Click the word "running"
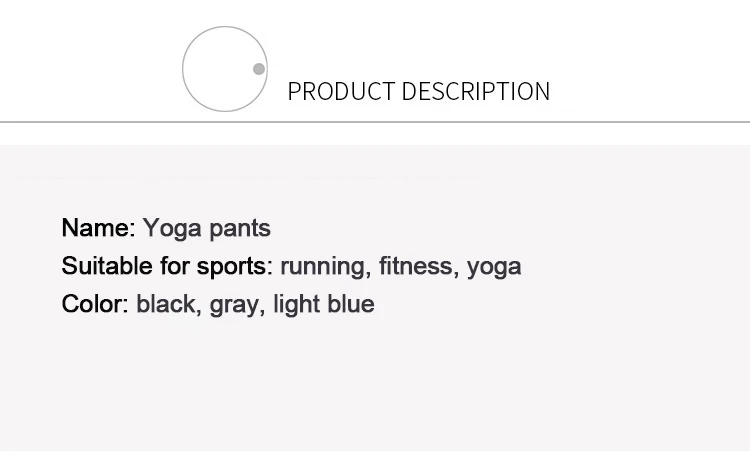750x472 pixels. (x=322, y=266)
